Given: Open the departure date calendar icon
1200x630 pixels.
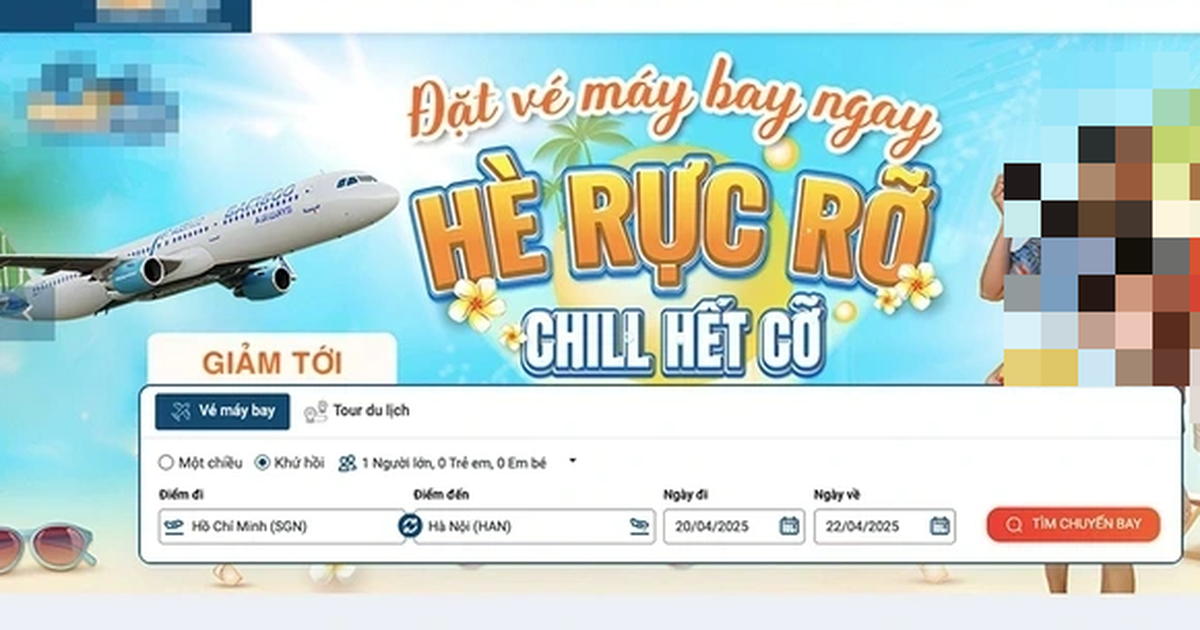Looking at the screenshot, I should [x=789, y=526].
